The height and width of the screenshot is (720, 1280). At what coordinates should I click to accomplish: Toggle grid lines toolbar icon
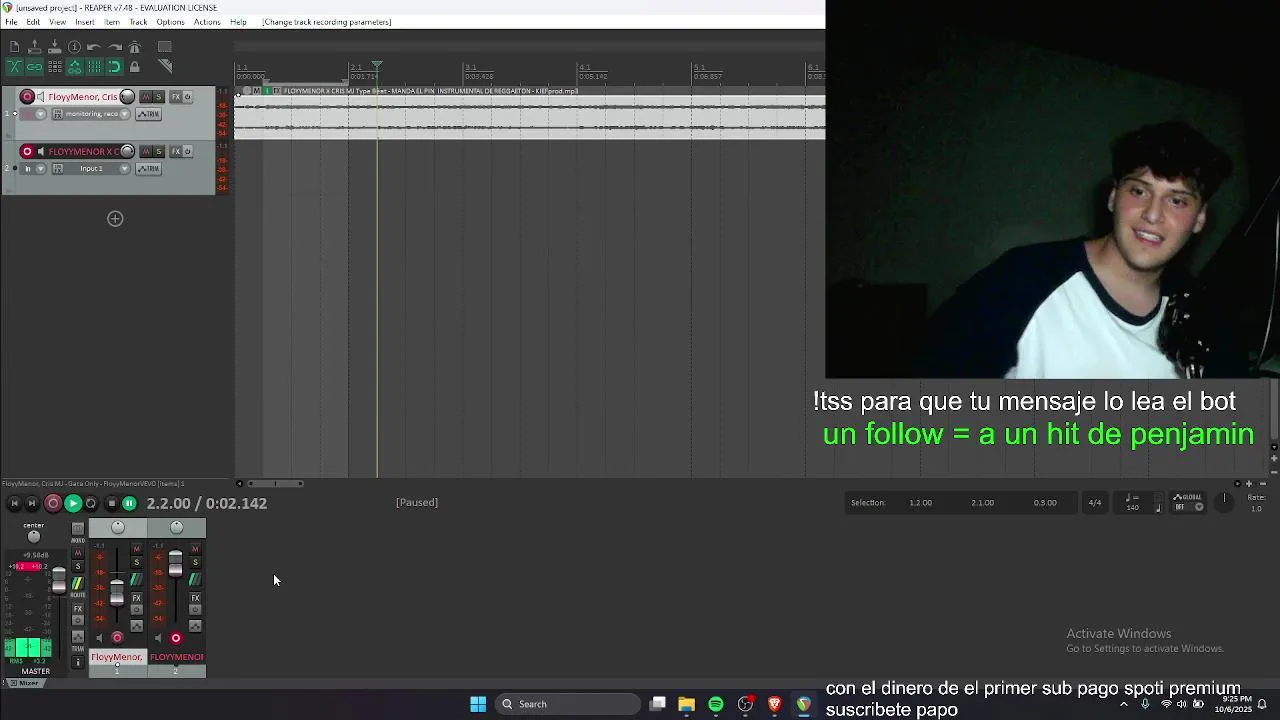point(94,67)
